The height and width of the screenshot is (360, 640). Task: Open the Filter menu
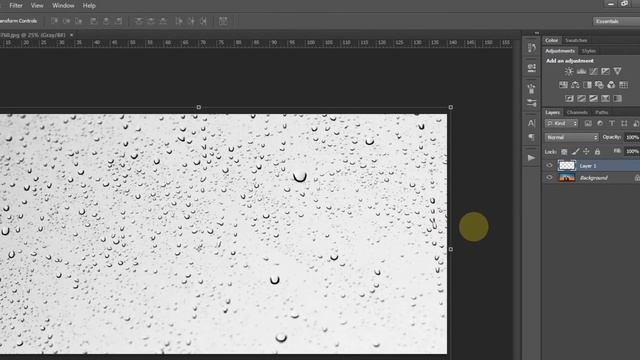click(x=16, y=6)
